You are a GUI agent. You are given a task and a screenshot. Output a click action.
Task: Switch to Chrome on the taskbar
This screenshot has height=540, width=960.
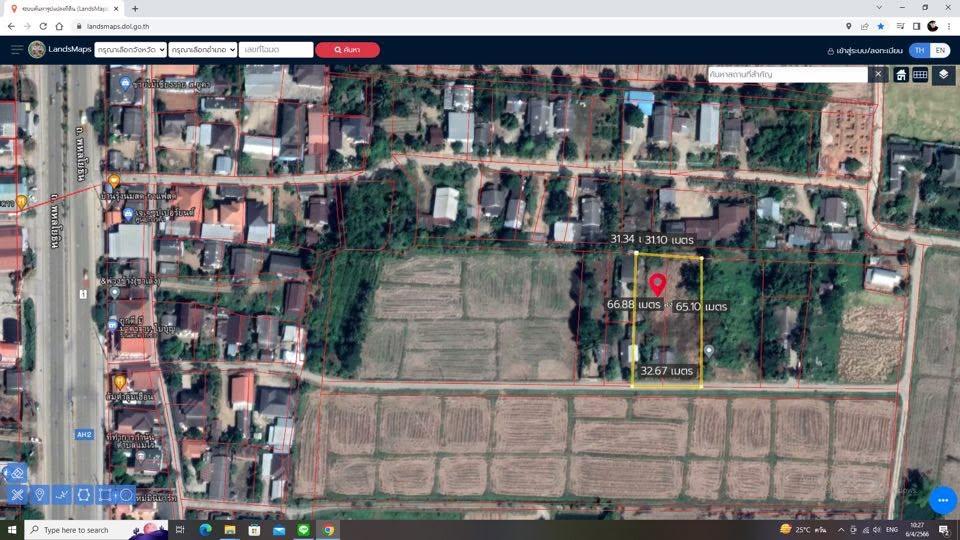pos(329,530)
